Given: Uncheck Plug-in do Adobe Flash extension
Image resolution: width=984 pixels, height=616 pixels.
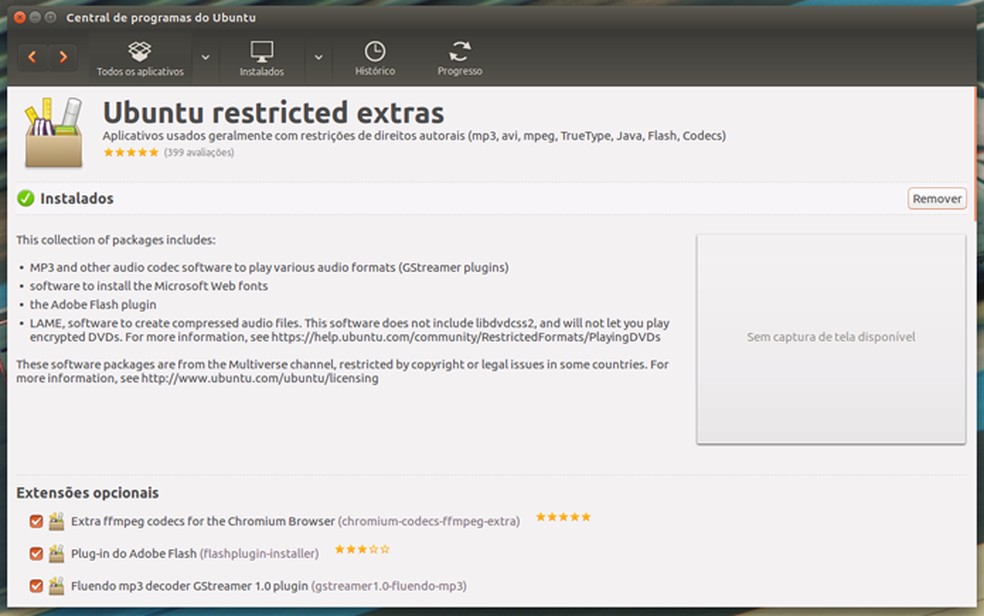Looking at the screenshot, I should point(36,553).
